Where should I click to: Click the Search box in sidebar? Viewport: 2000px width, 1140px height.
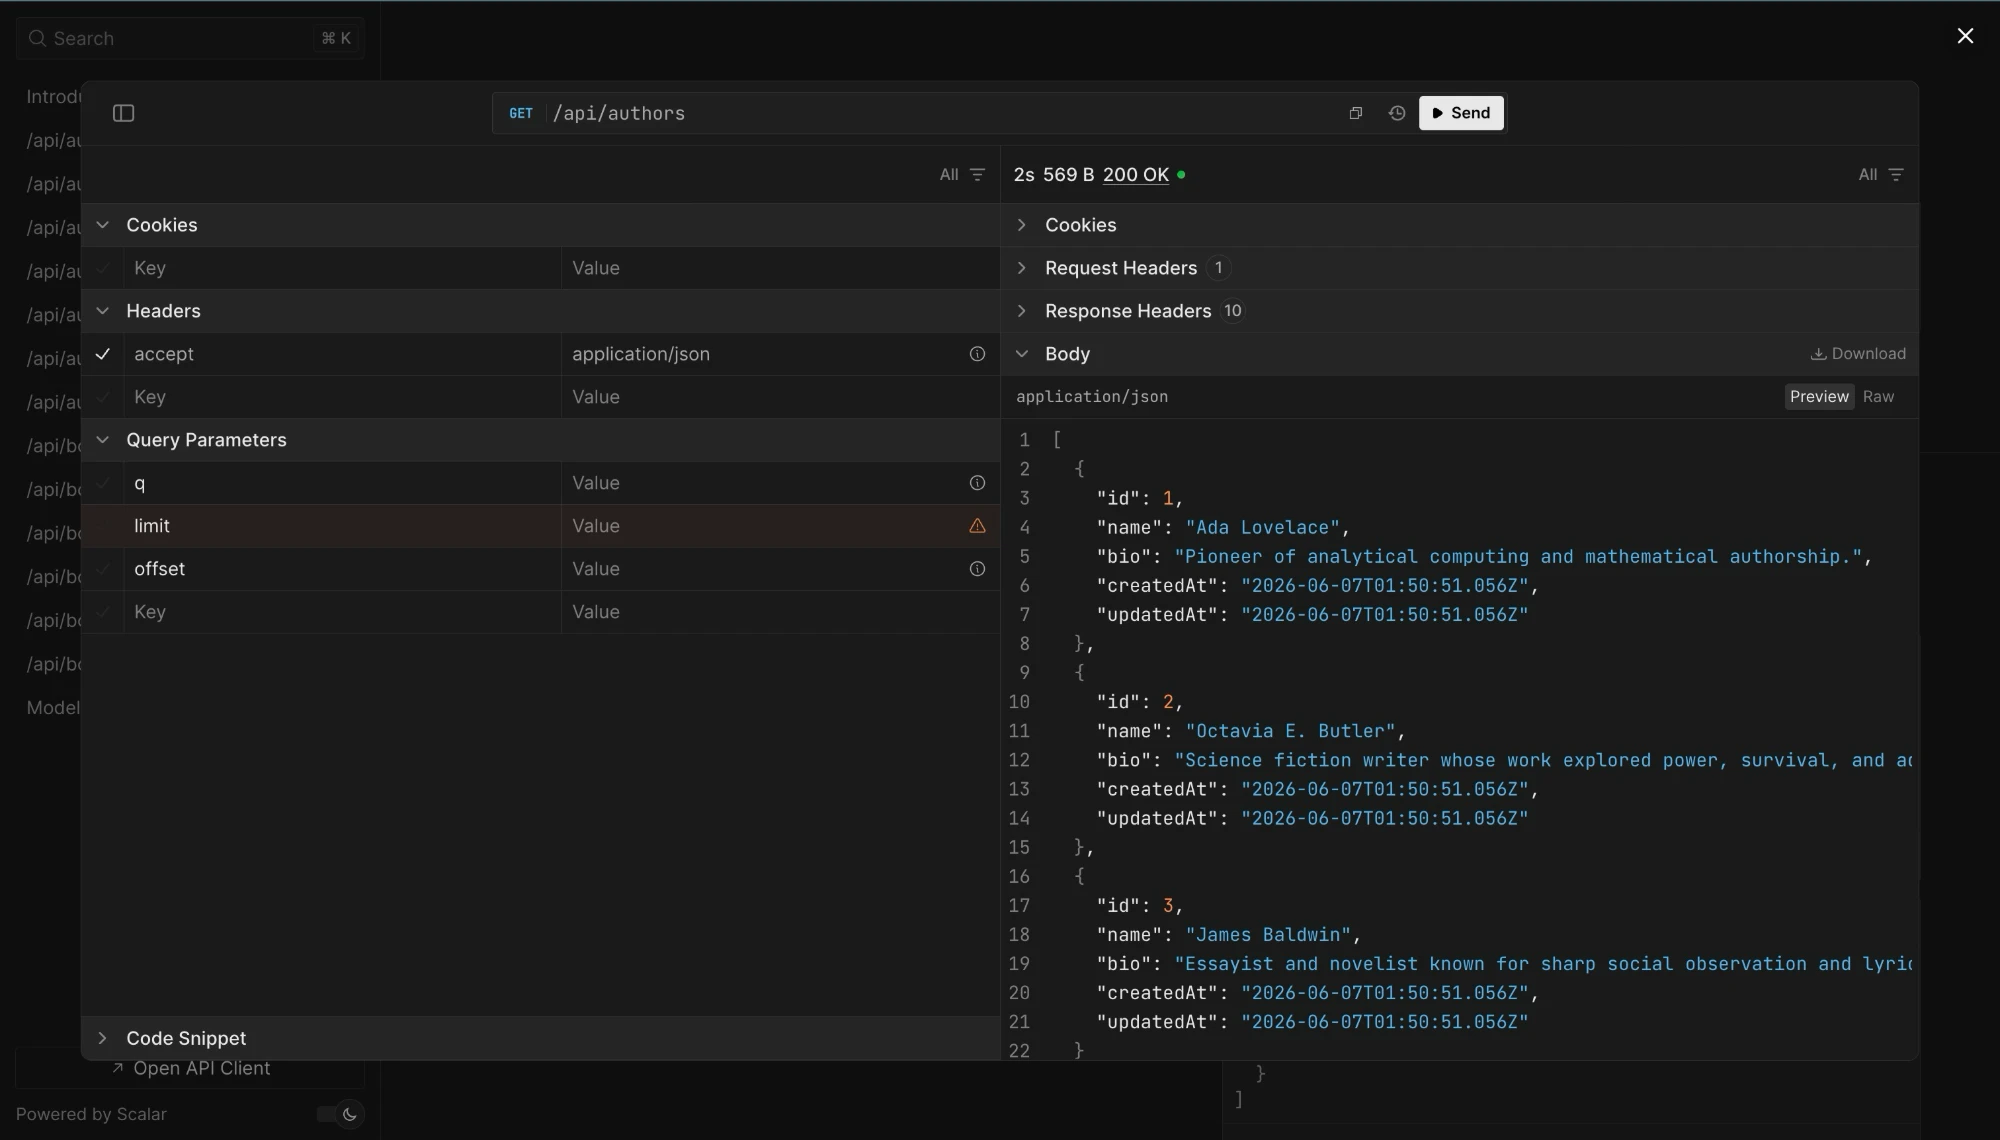(x=190, y=38)
